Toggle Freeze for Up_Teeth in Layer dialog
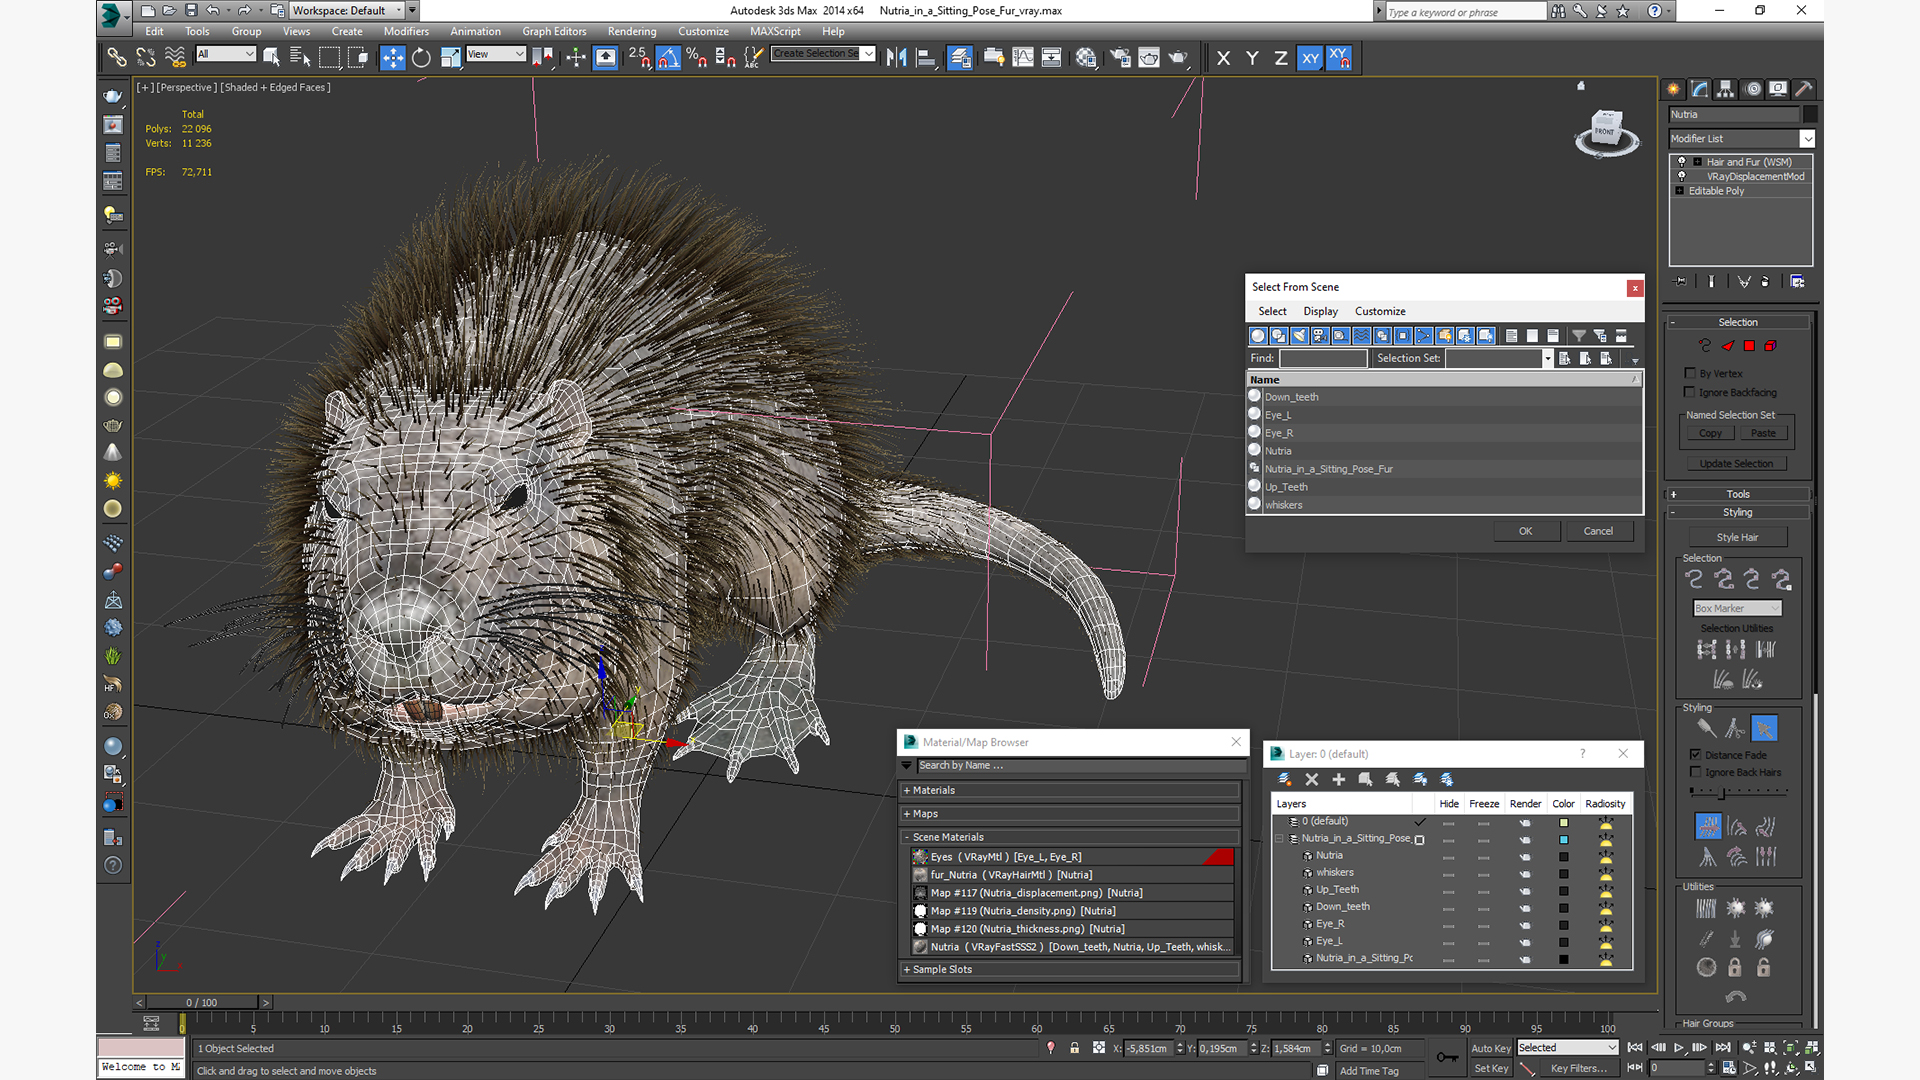1920x1080 pixels. point(1484,890)
